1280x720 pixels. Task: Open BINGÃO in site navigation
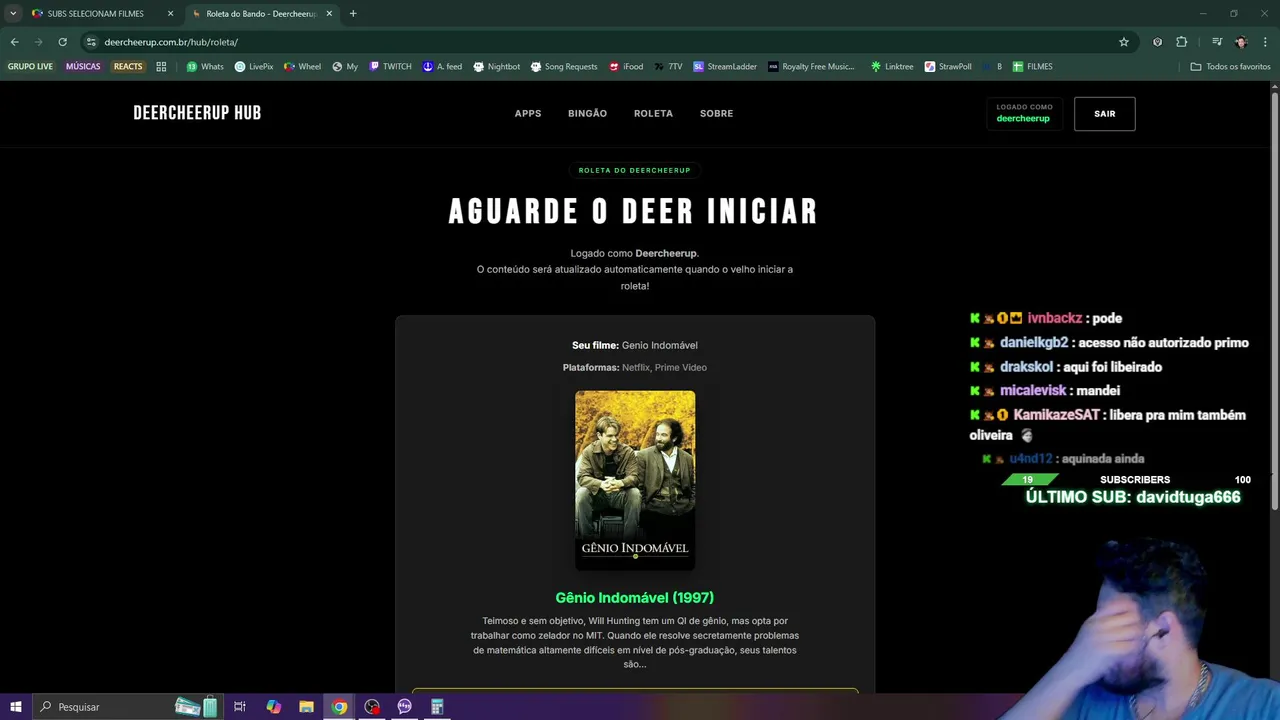coord(587,114)
